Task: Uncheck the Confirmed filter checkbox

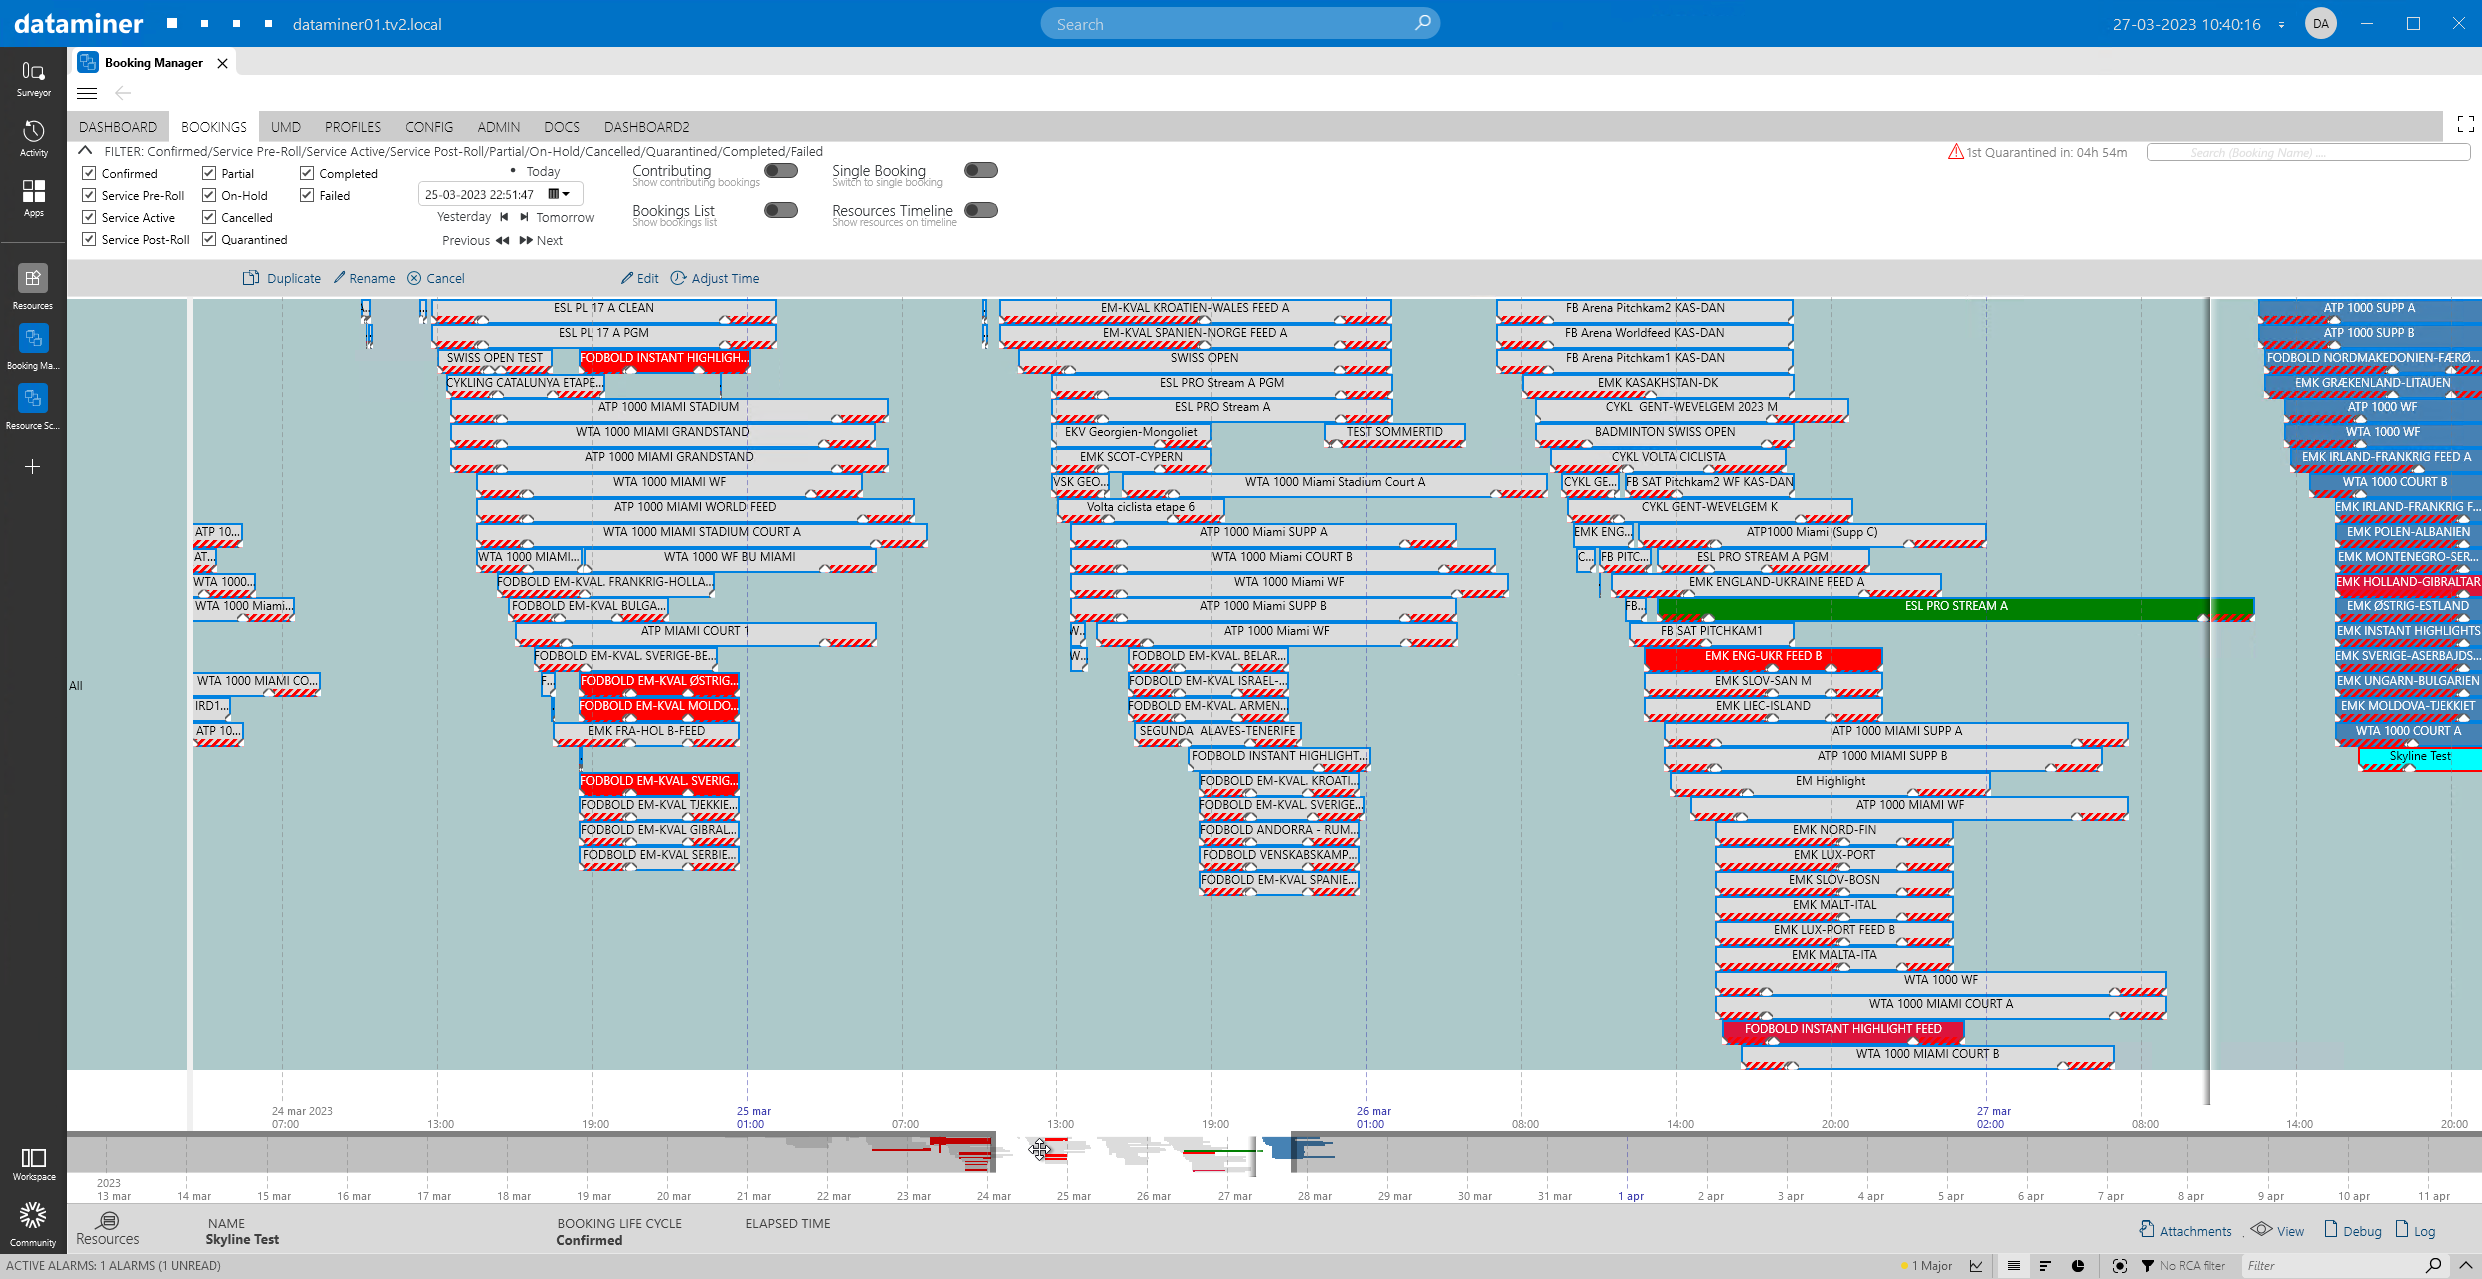Action: pos(89,173)
